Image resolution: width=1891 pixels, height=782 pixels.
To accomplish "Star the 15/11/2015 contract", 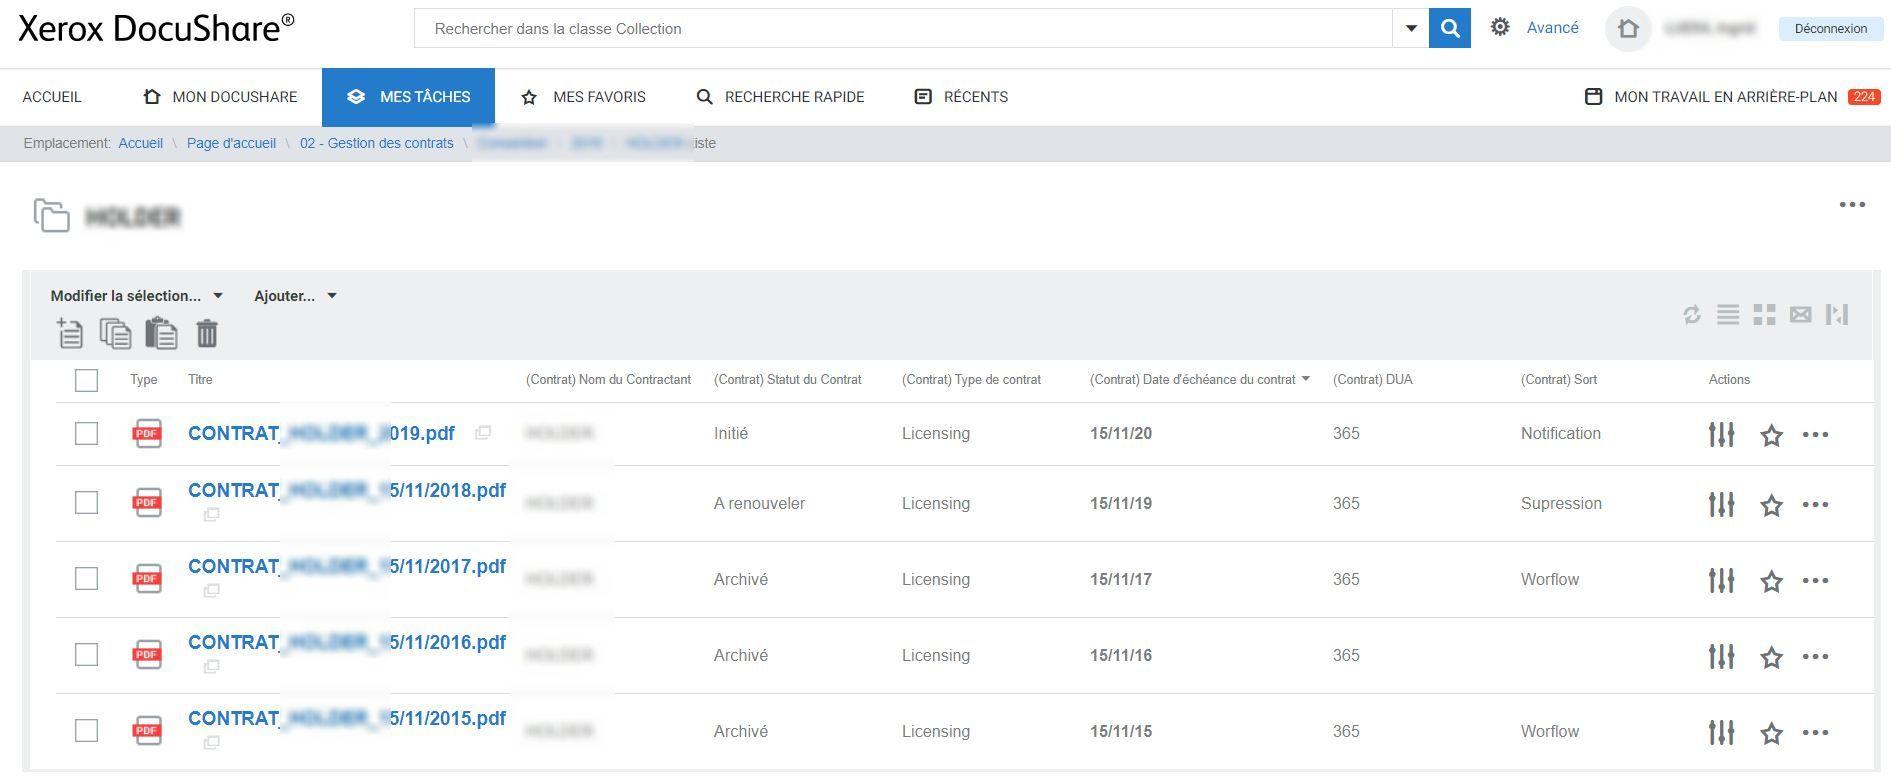I will point(1772,733).
